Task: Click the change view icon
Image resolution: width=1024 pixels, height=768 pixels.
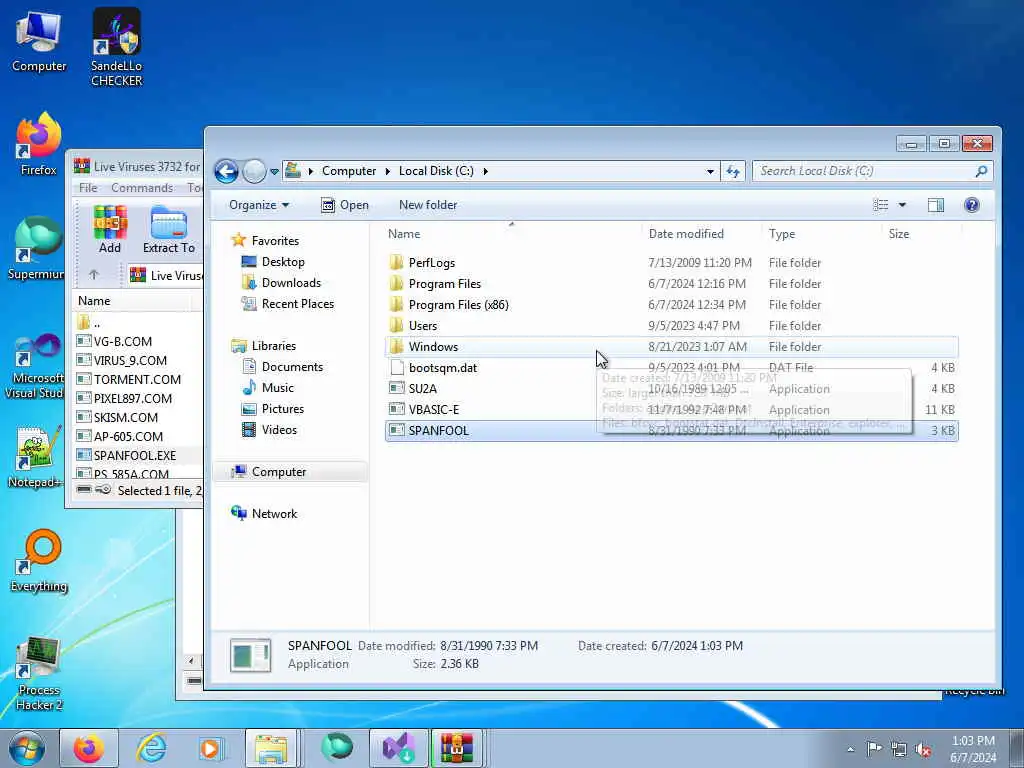Action: (x=880, y=205)
